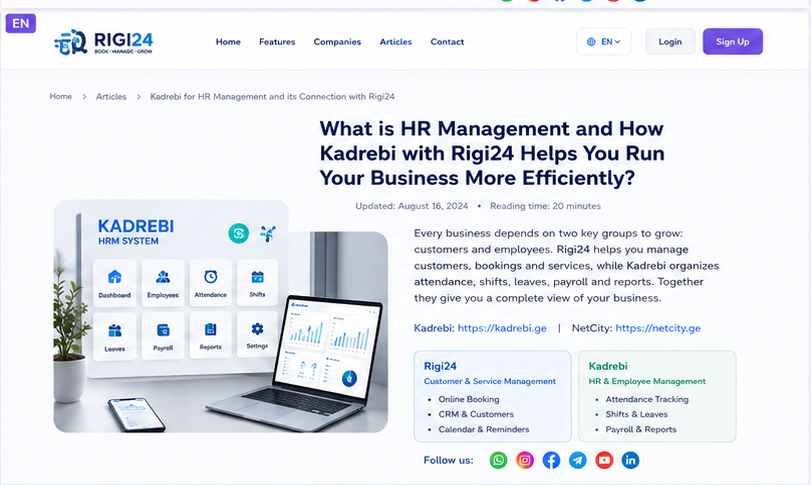Click the purple EN badge at top-left corner
Viewport: 811px width, 485px height.
21,23
